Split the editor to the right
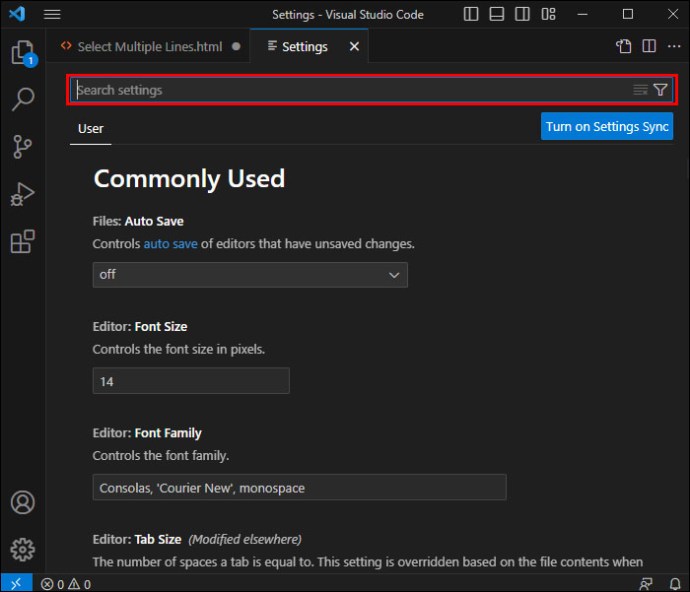The width and height of the screenshot is (690, 592). click(649, 46)
